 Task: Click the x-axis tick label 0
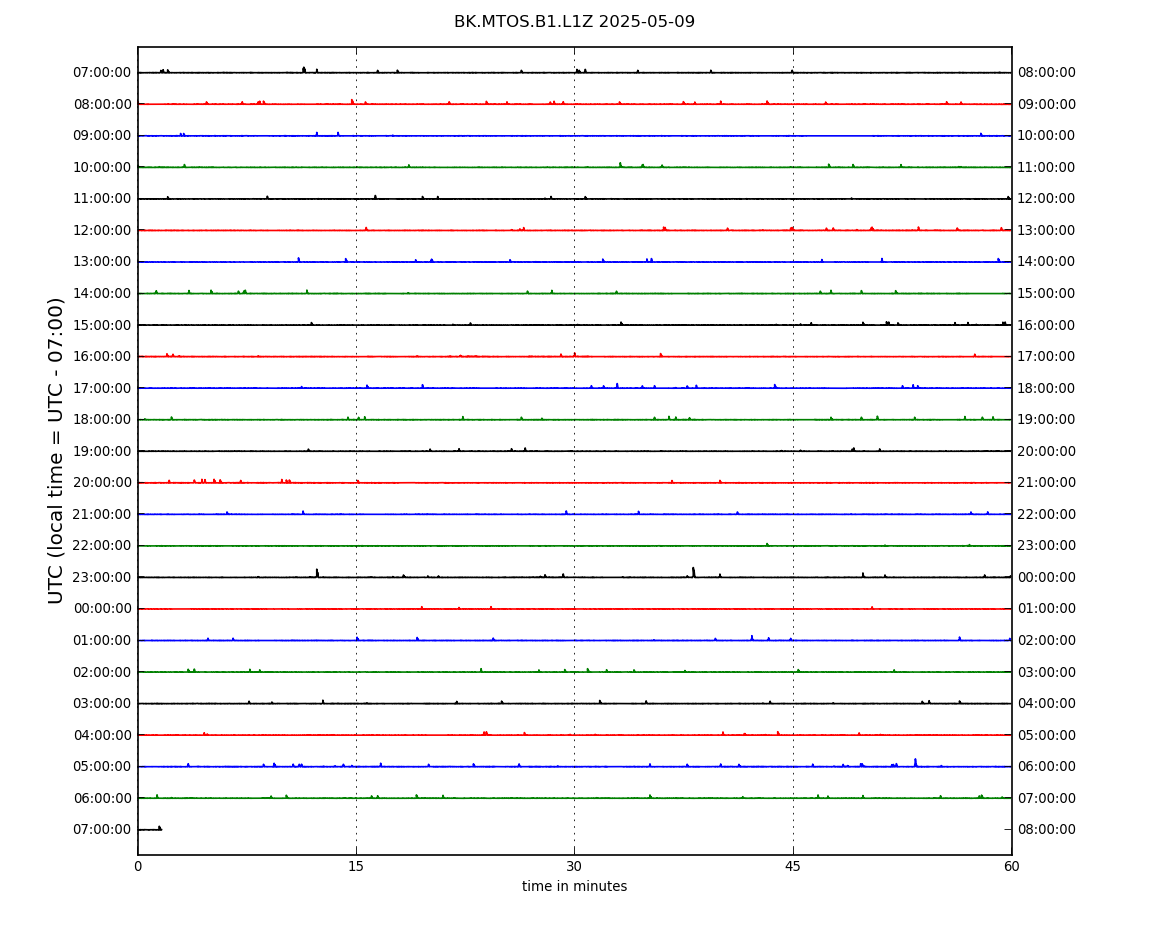[x=138, y=866]
